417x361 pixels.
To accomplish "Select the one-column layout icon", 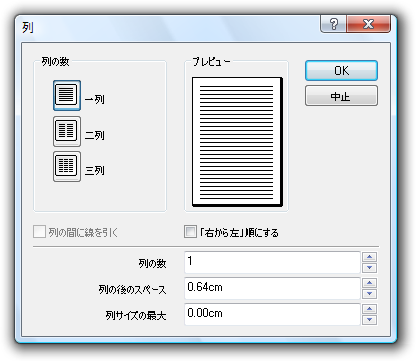I will tap(67, 95).
